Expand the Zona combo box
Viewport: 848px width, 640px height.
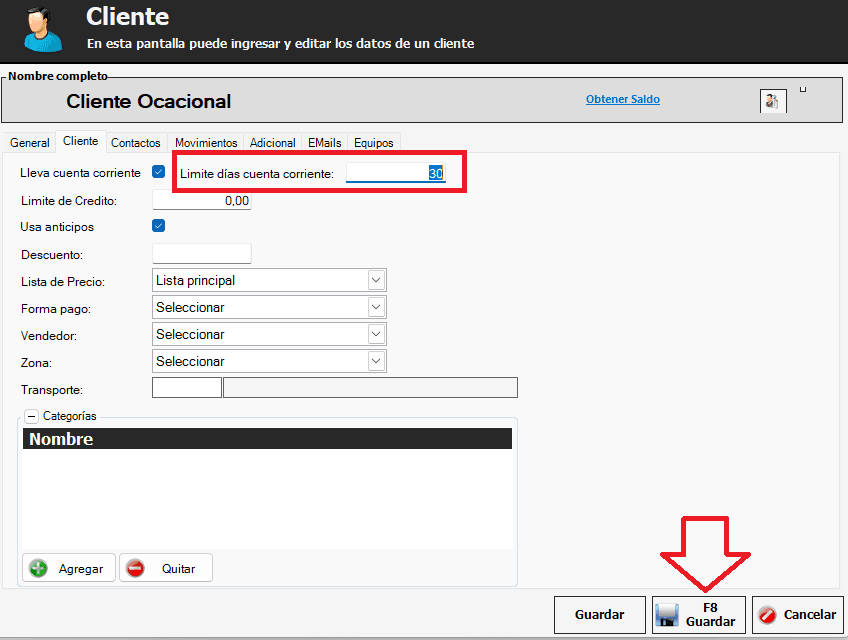[x=376, y=362]
